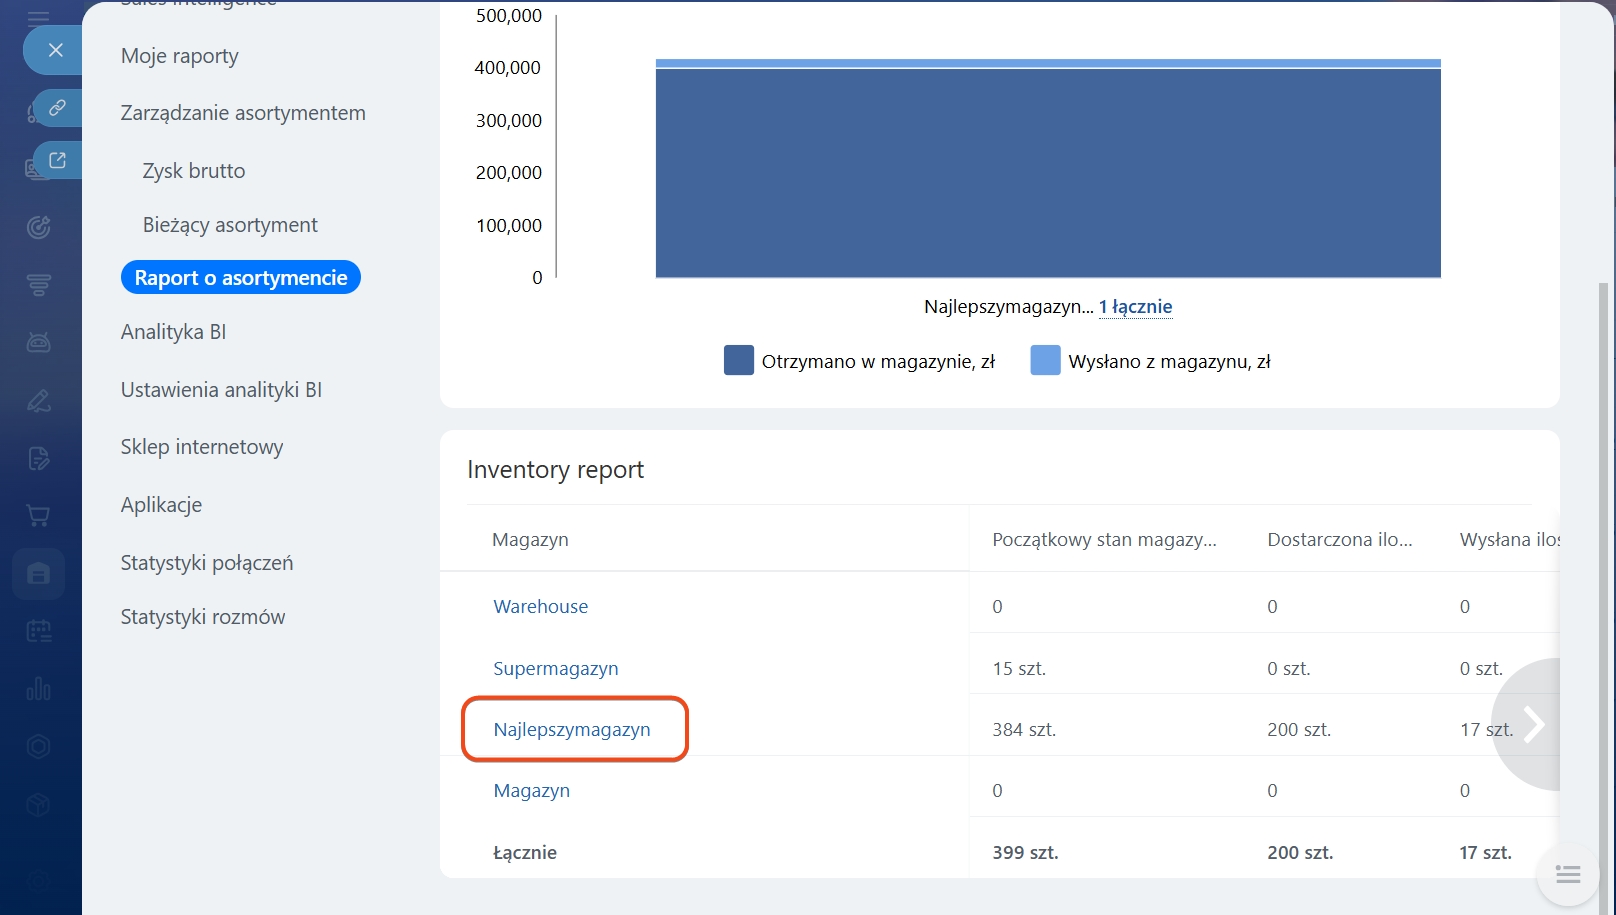The image size is (1616, 915).
Task: Close the slider panel with X button
Action: (56, 50)
